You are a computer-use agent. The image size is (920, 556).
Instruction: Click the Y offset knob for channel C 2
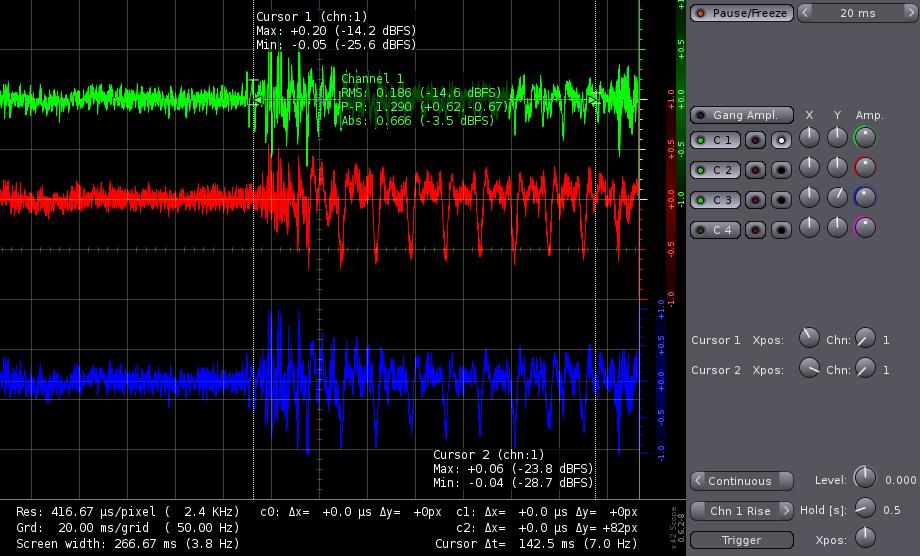point(837,167)
